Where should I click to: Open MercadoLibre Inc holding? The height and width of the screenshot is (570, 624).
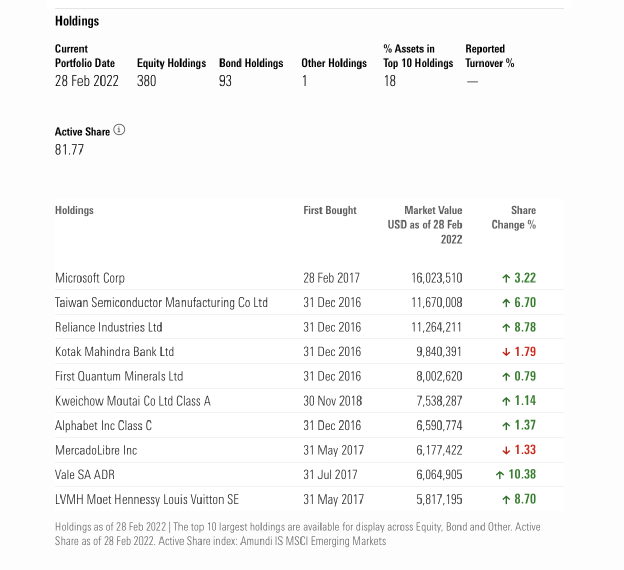pos(96,450)
